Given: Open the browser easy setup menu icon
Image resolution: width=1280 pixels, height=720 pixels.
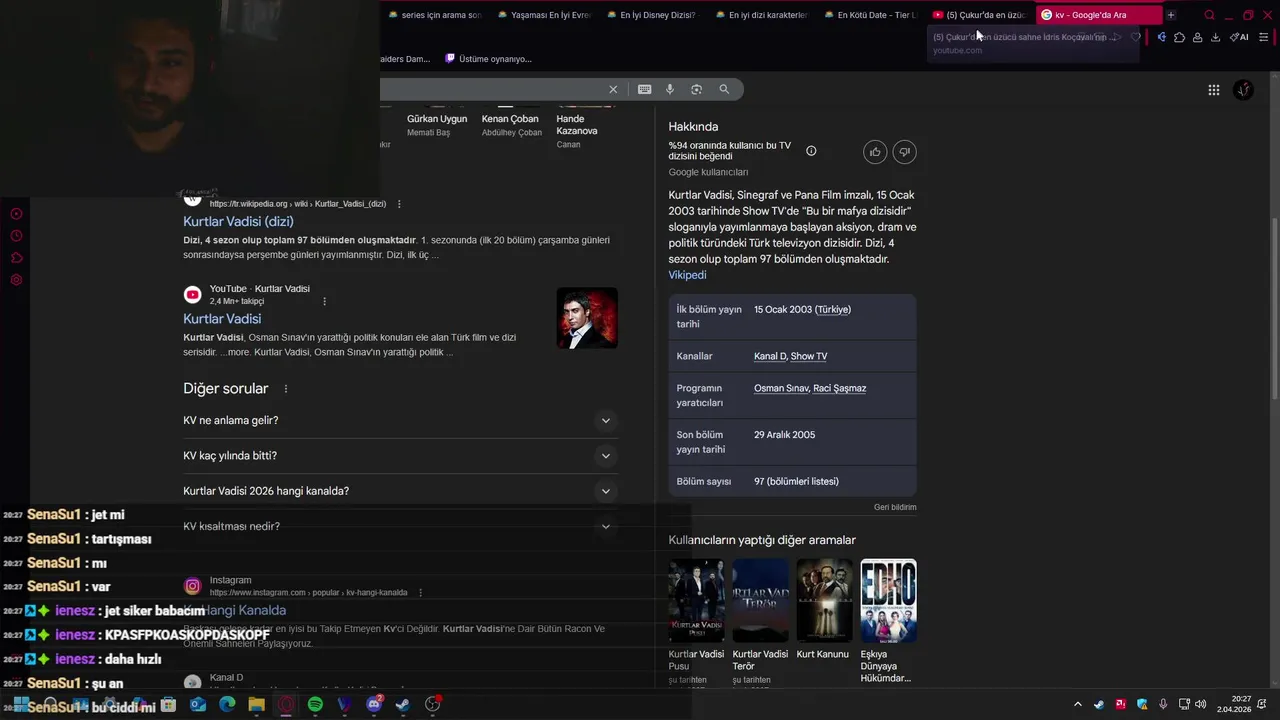Looking at the screenshot, I should 1264,37.
